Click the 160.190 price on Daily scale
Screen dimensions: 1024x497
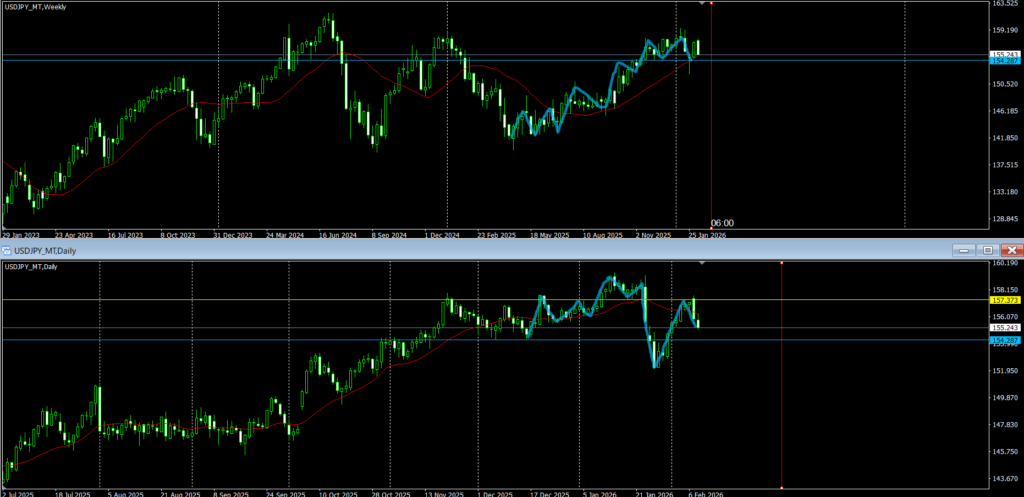pos(1005,264)
